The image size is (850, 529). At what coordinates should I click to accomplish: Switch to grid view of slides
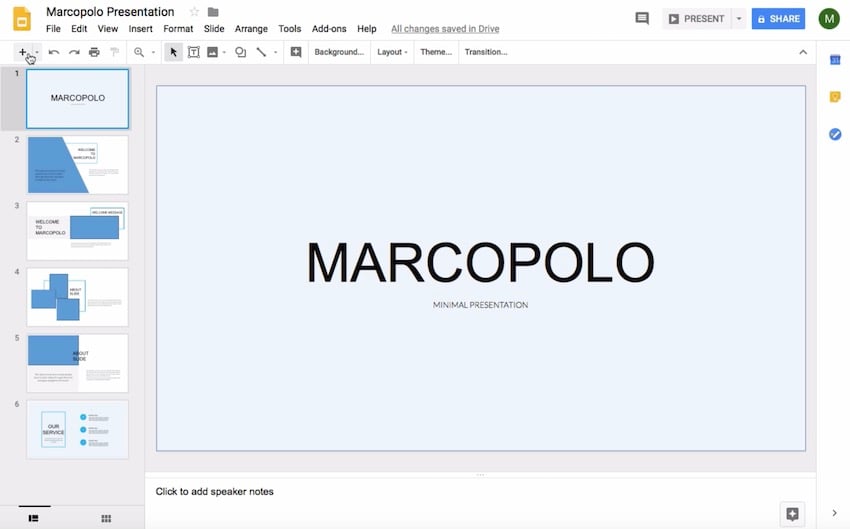point(106,518)
